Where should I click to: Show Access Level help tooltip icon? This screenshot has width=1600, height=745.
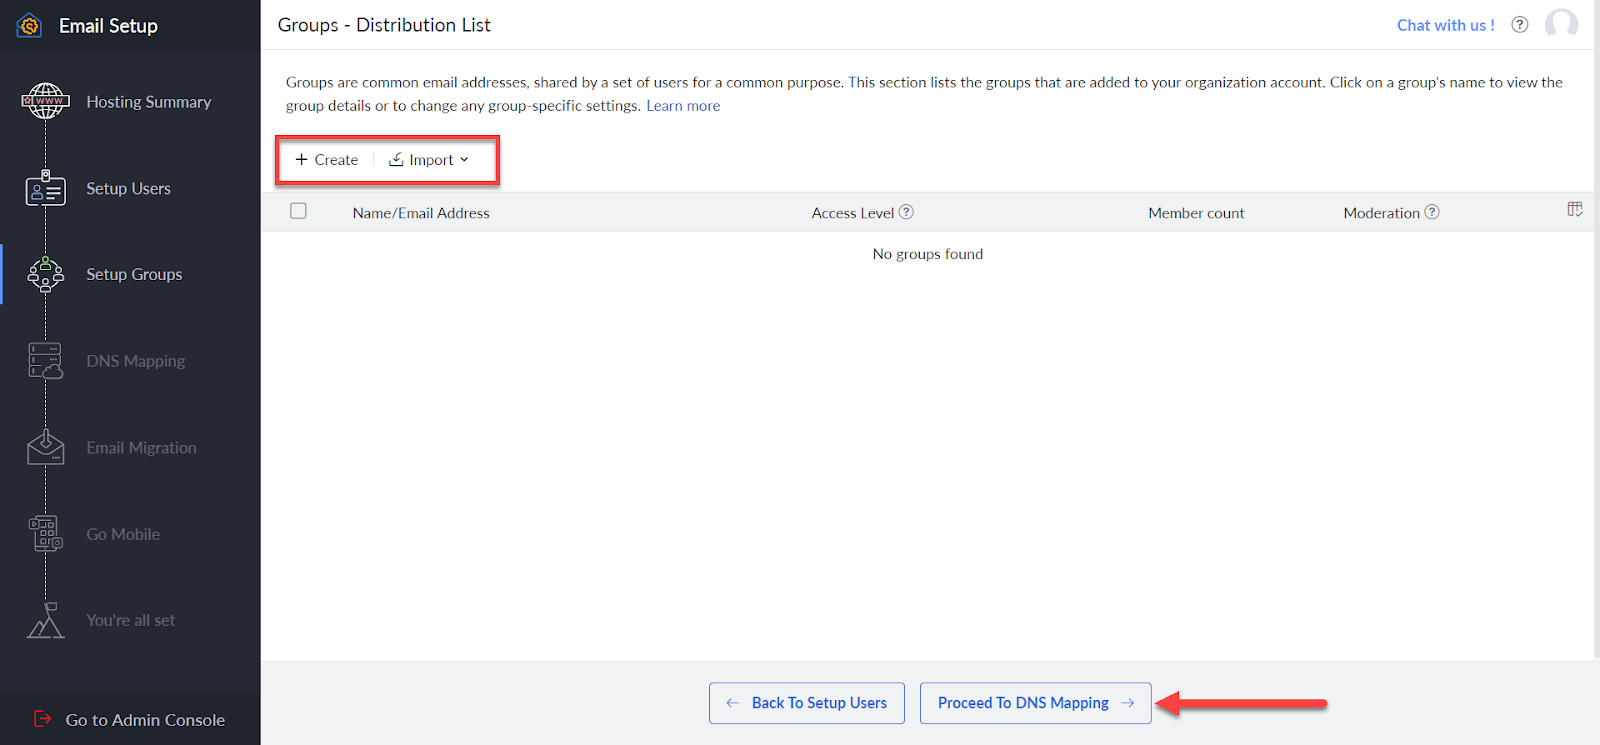click(x=906, y=212)
